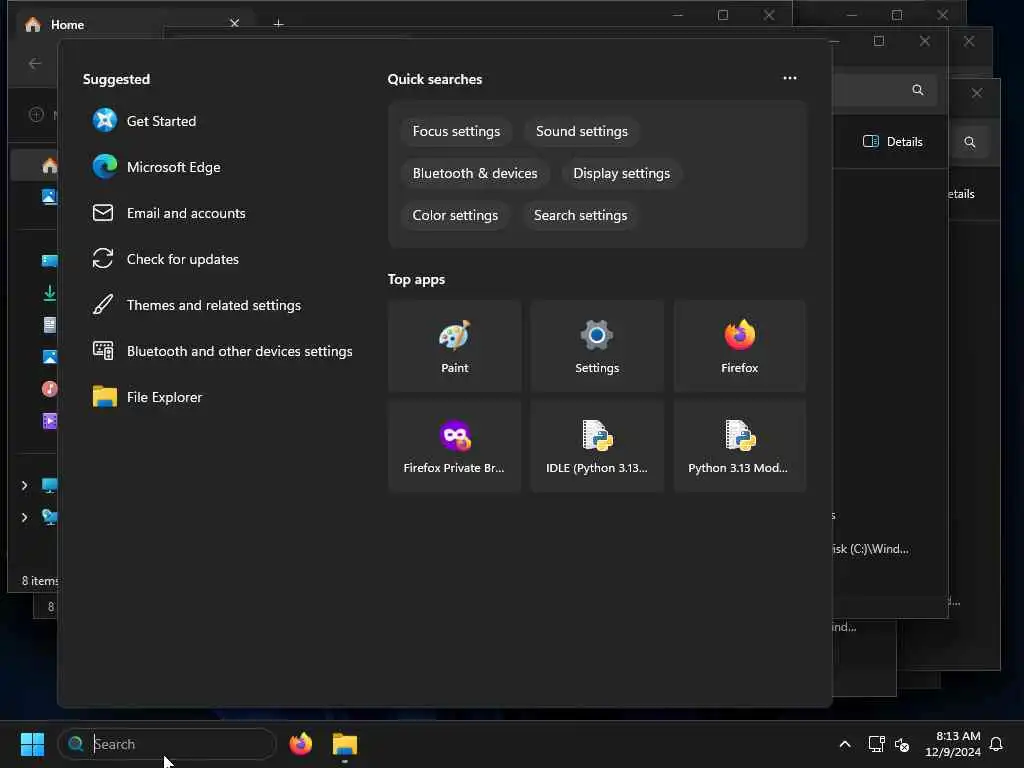Click the Back arrow in File Explorer
The height and width of the screenshot is (768, 1024).
point(35,63)
